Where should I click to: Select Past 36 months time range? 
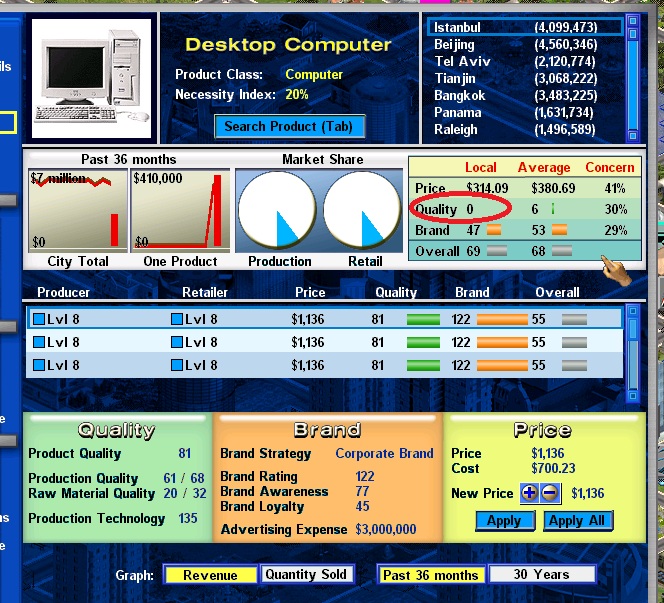click(x=430, y=575)
